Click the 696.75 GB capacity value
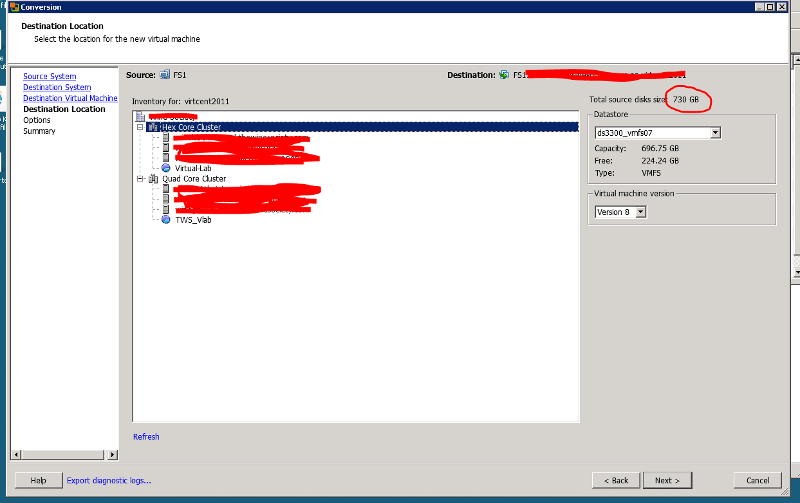Viewport: 800px width, 503px height. click(x=660, y=148)
